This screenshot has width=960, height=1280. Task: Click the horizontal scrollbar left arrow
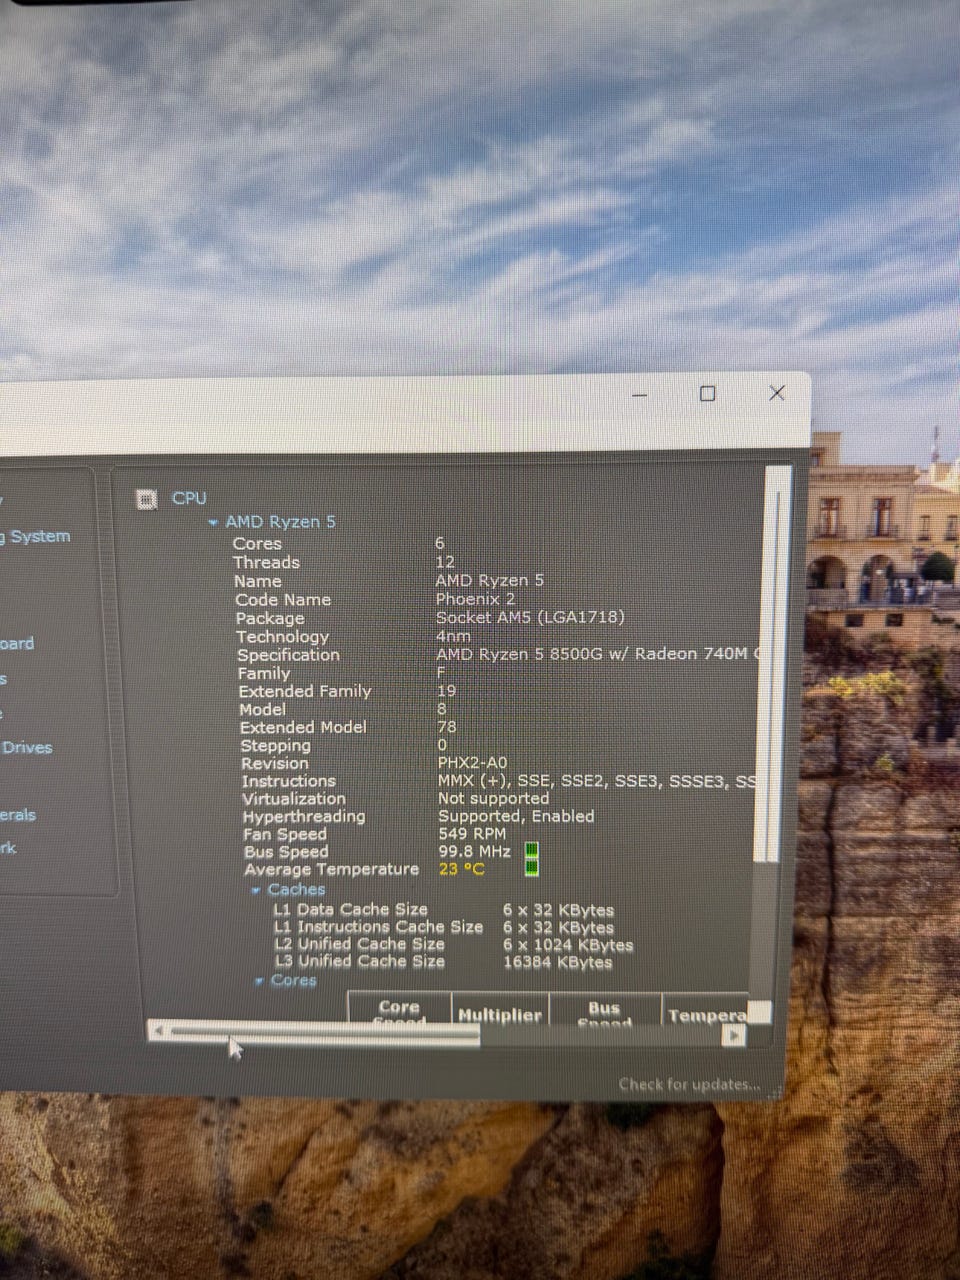(157, 1031)
